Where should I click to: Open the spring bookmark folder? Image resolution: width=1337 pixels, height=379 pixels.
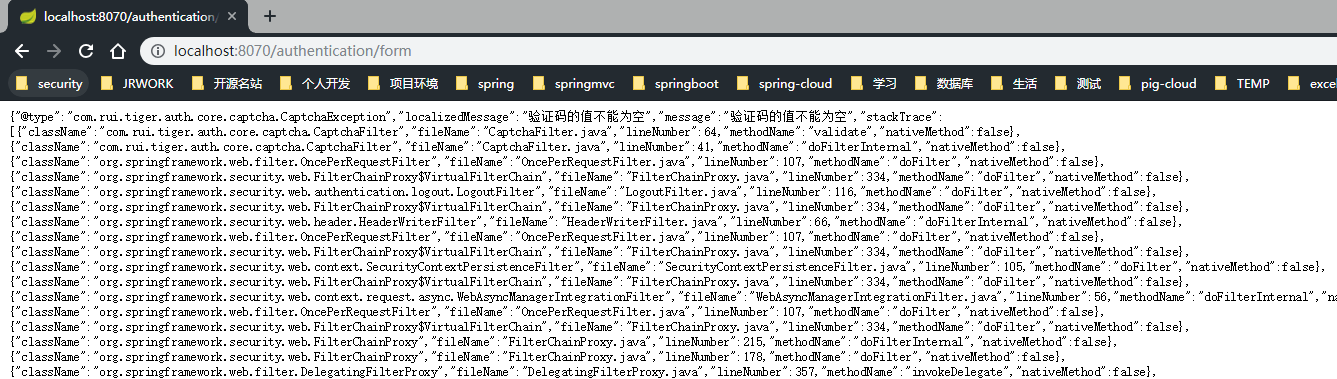point(485,83)
